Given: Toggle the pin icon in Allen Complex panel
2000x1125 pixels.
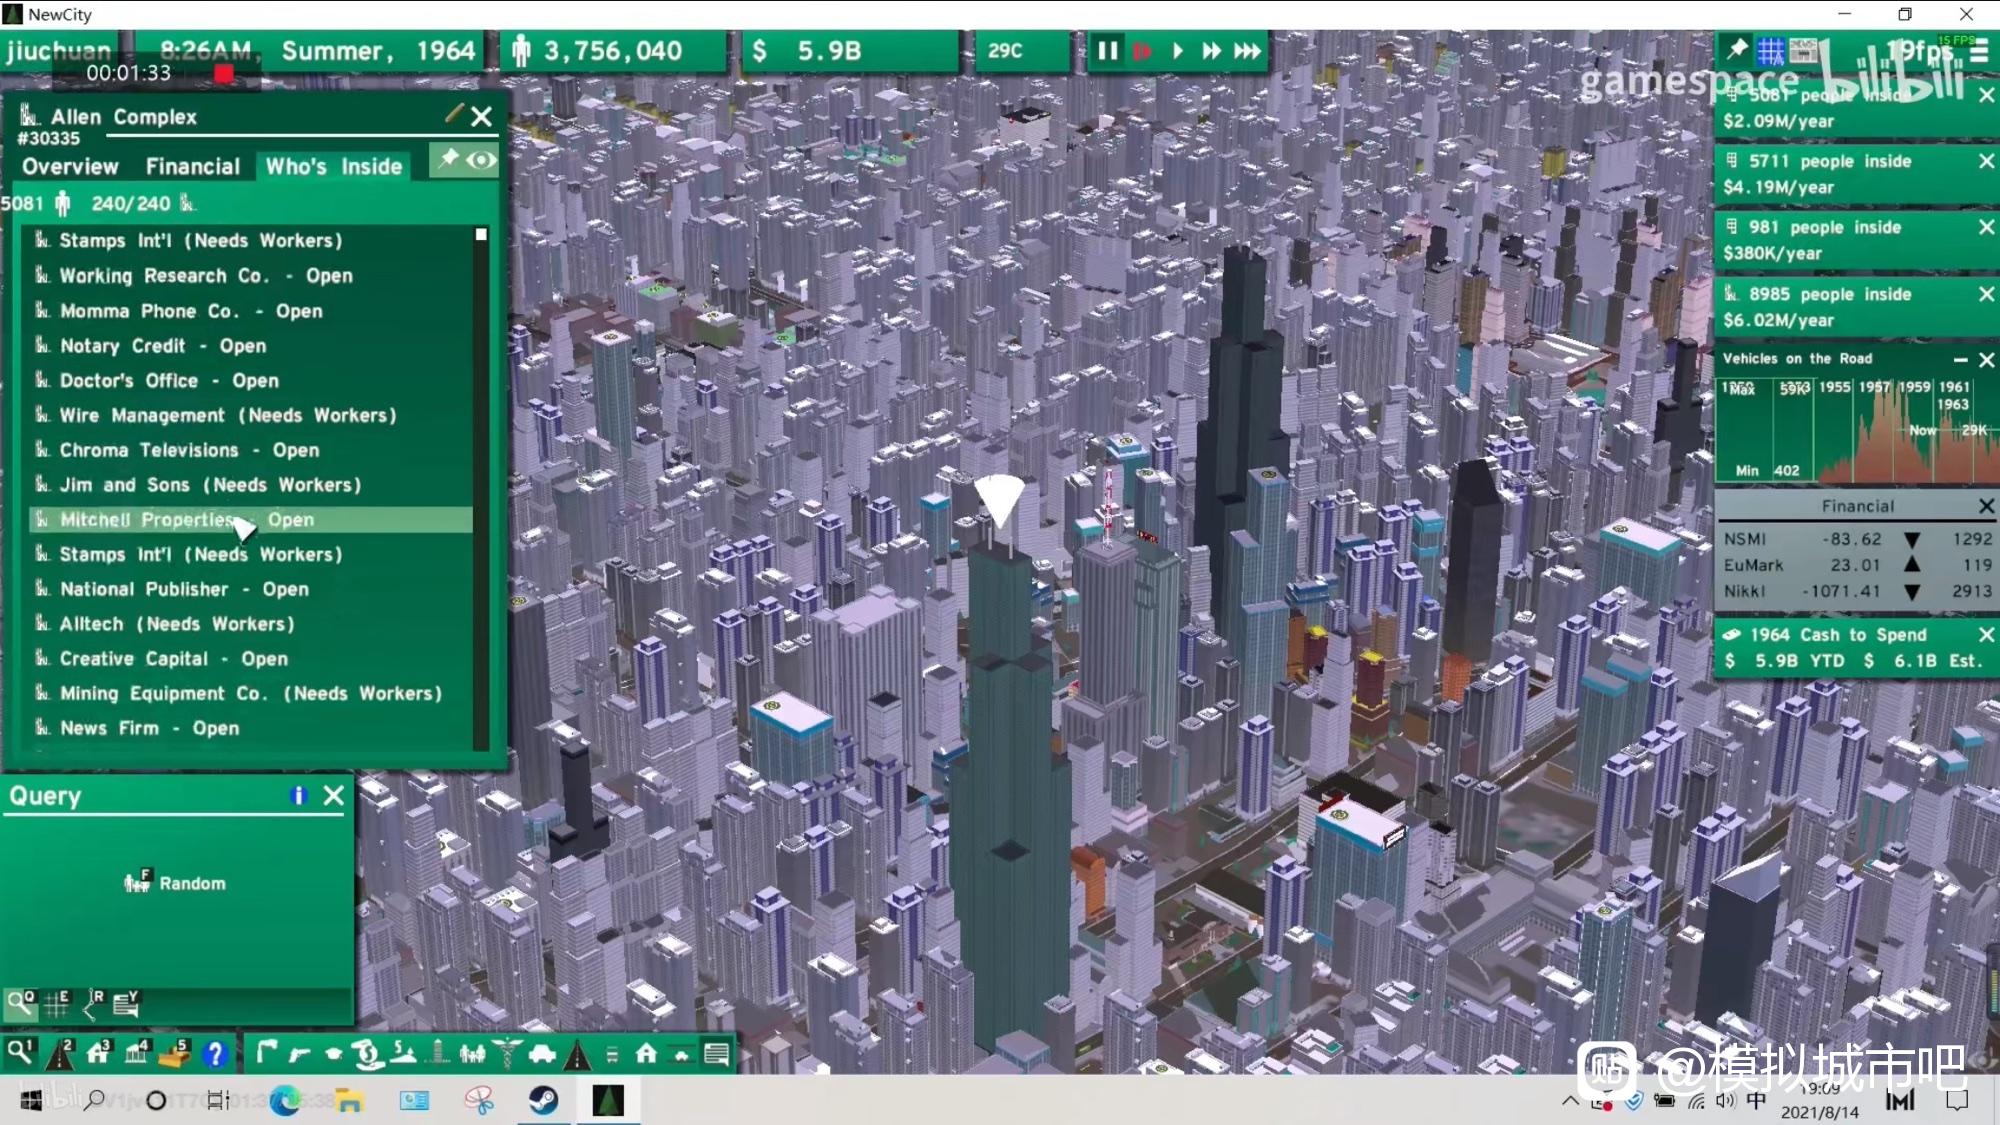Looking at the screenshot, I should [449, 159].
